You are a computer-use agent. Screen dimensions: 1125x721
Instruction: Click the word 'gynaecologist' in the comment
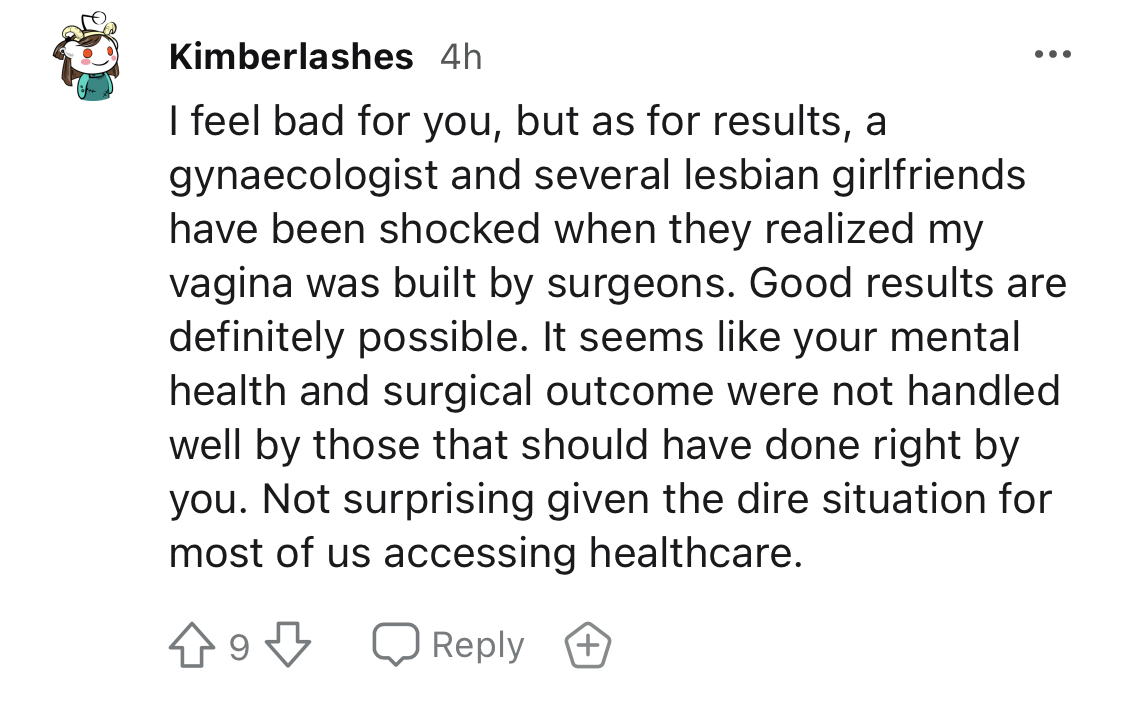(x=304, y=176)
